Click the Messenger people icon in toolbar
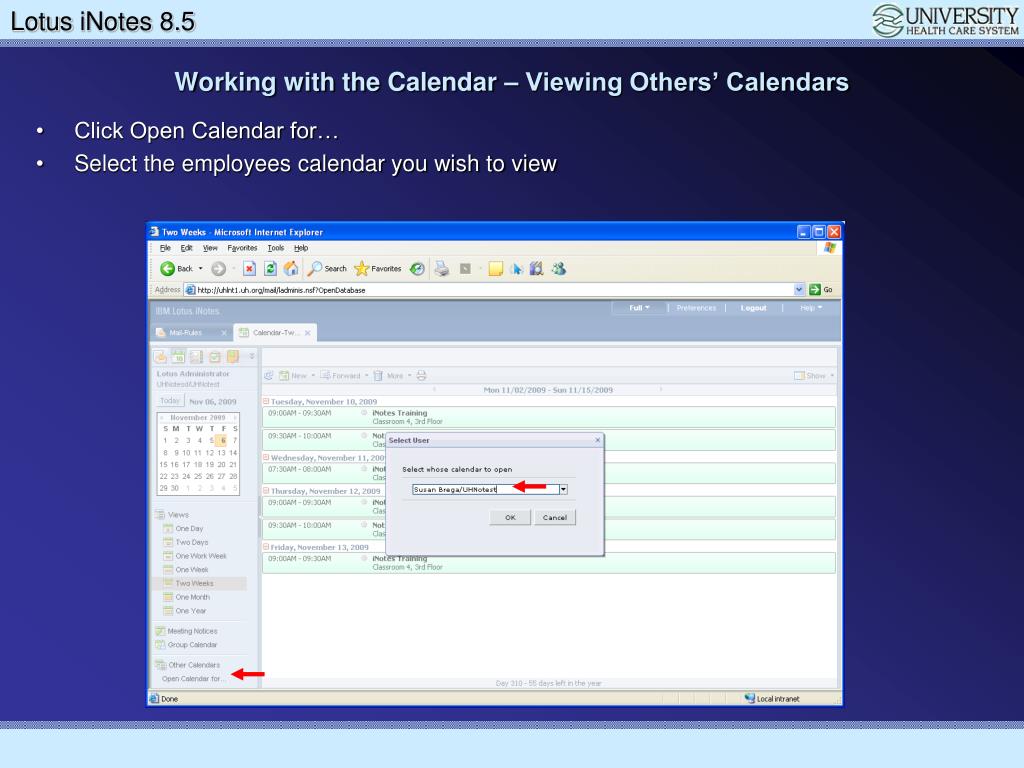The height and width of the screenshot is (768, 1024). click(558, 268)
